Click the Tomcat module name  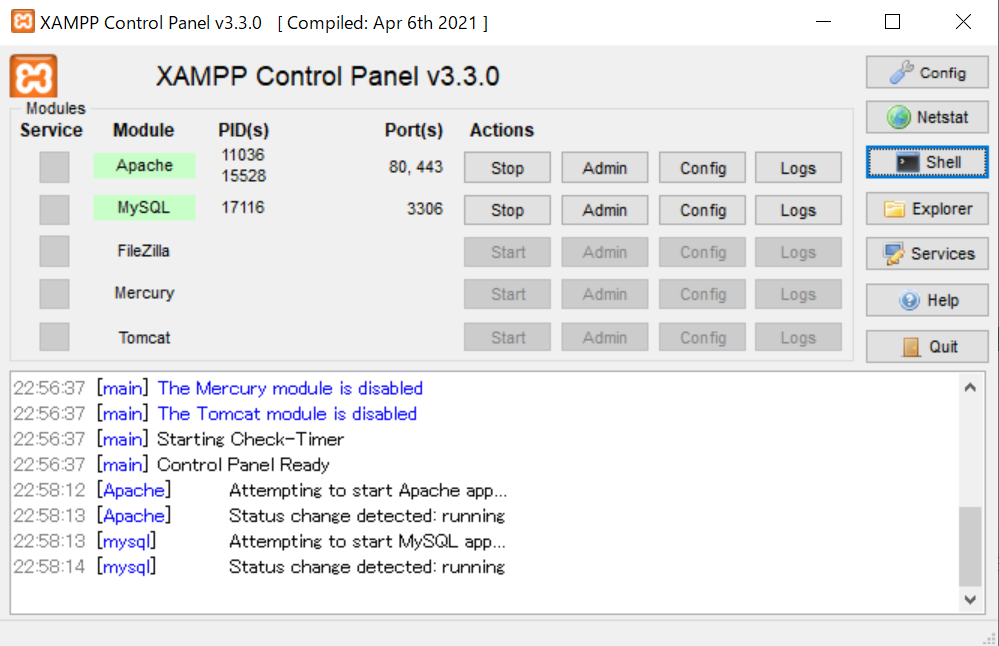pos(144,338)
